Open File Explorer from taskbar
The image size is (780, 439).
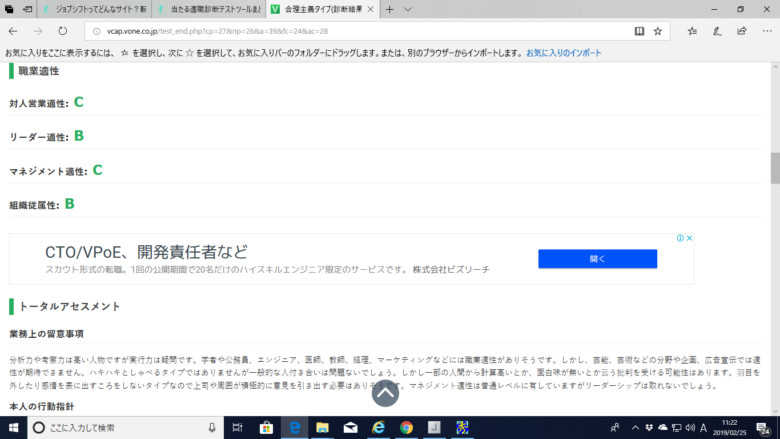(322, 428)
